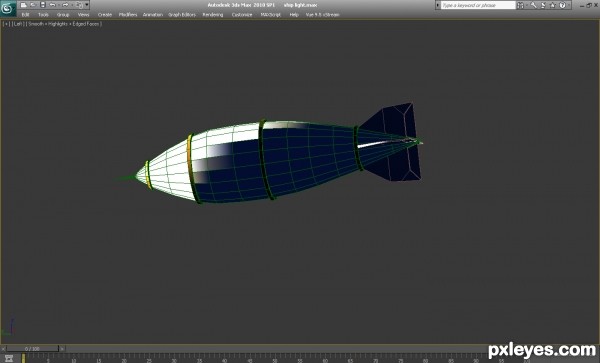Viewport: 600px width, 363px height.
Task: Click the Help question mark icon
Action: click(x=562, y=5)
